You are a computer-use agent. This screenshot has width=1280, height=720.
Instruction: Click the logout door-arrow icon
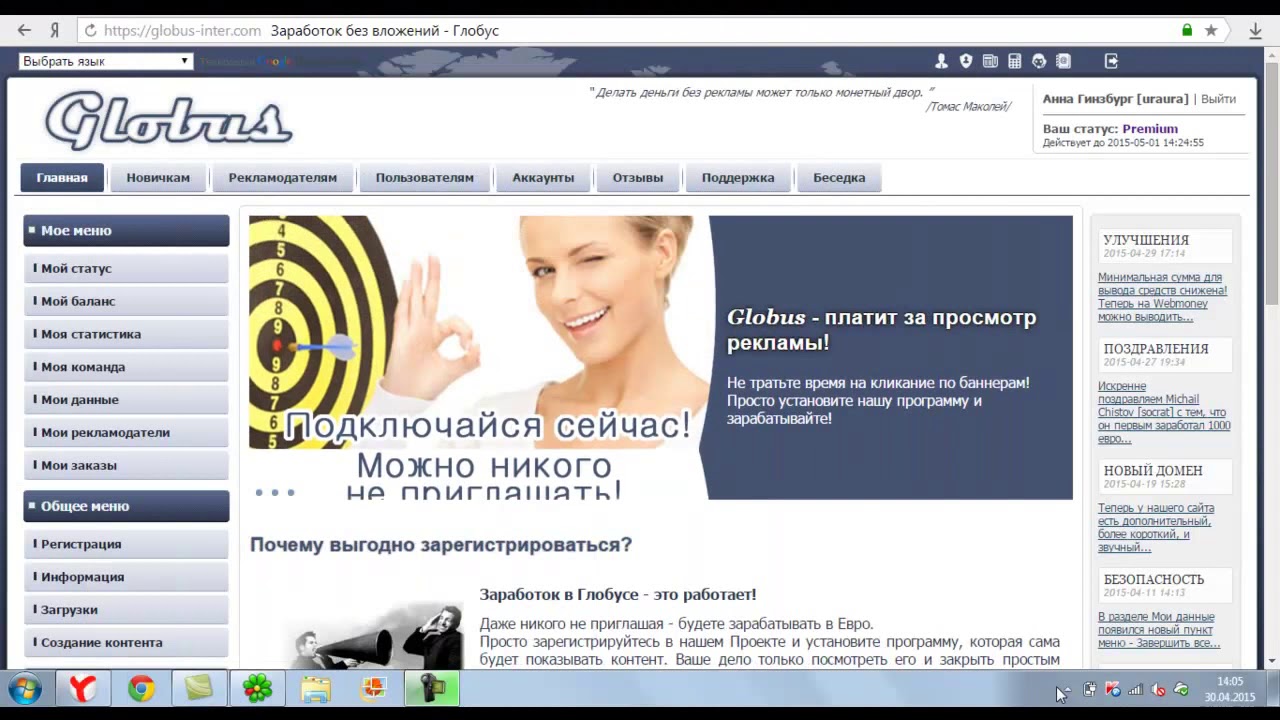click(1111, 61)
